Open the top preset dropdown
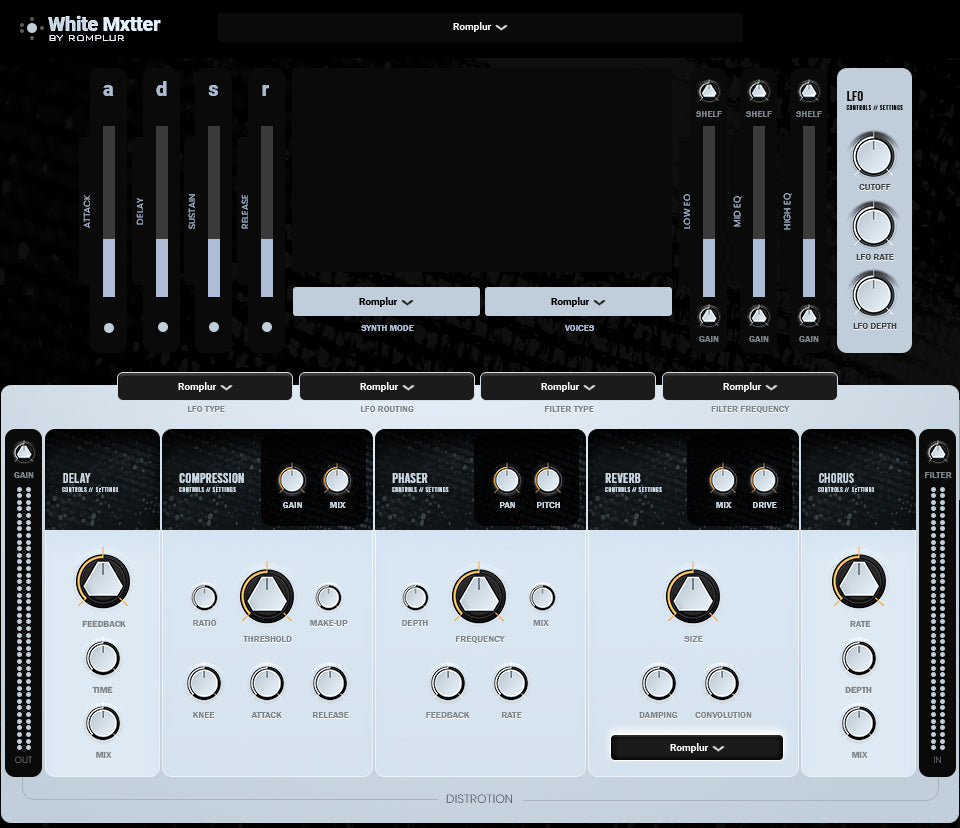The width and height of the screenshot is (960, 828). pyautogui.click(x=480, y=27)
